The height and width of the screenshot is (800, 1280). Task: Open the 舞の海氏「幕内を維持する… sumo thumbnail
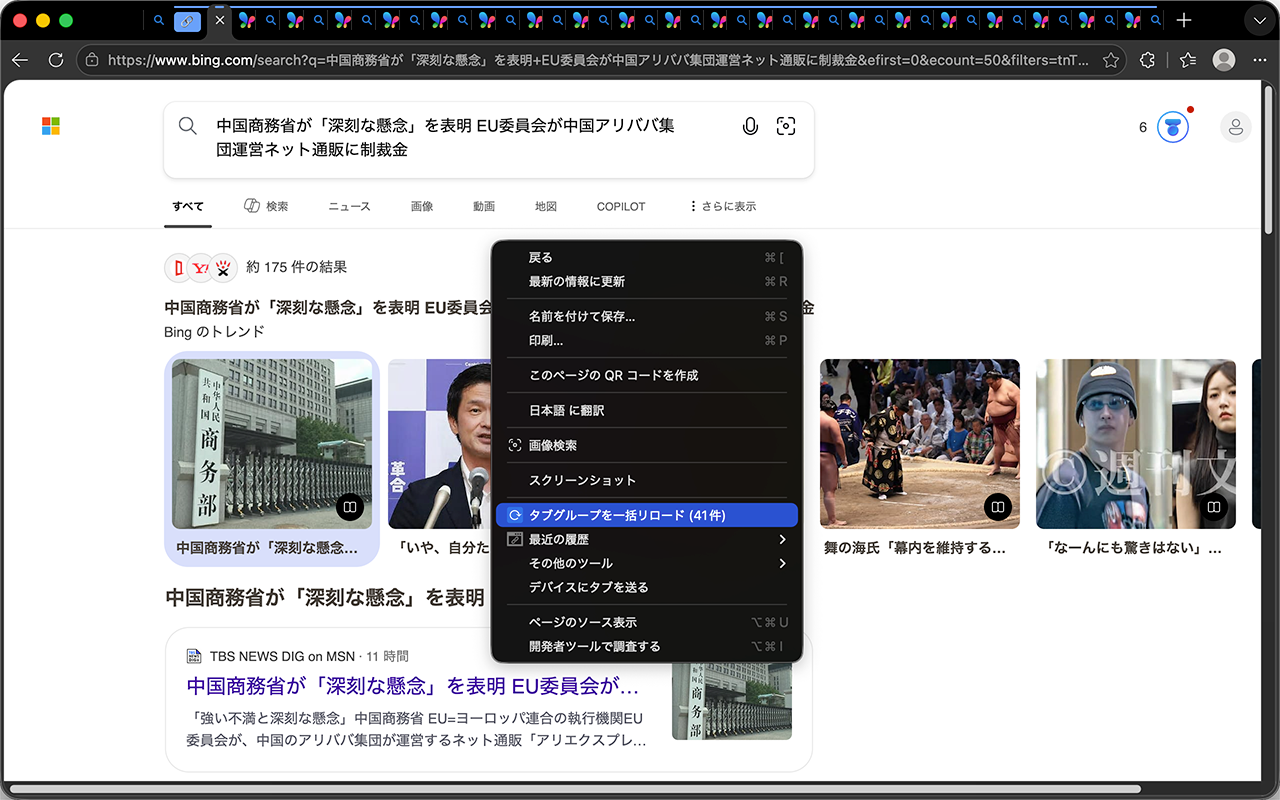[x=920, y=444]
